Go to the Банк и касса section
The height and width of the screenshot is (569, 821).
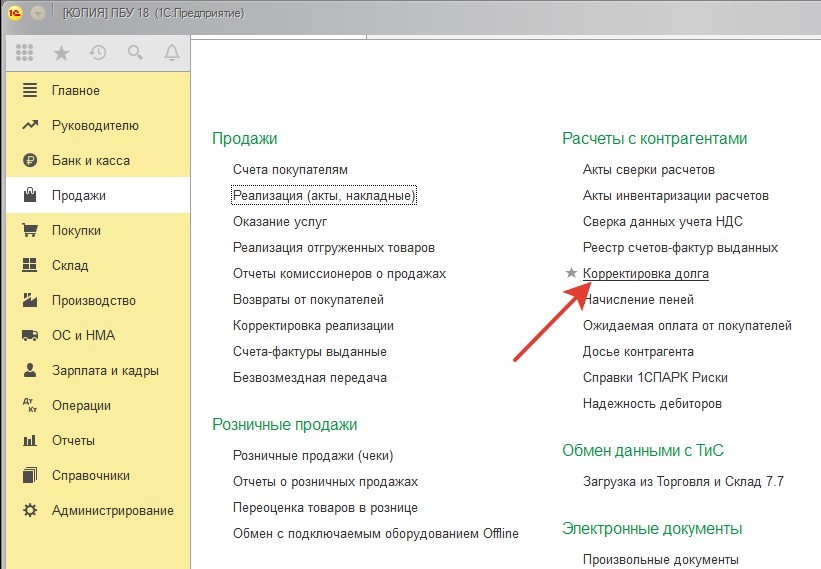(x=90, y=160)
